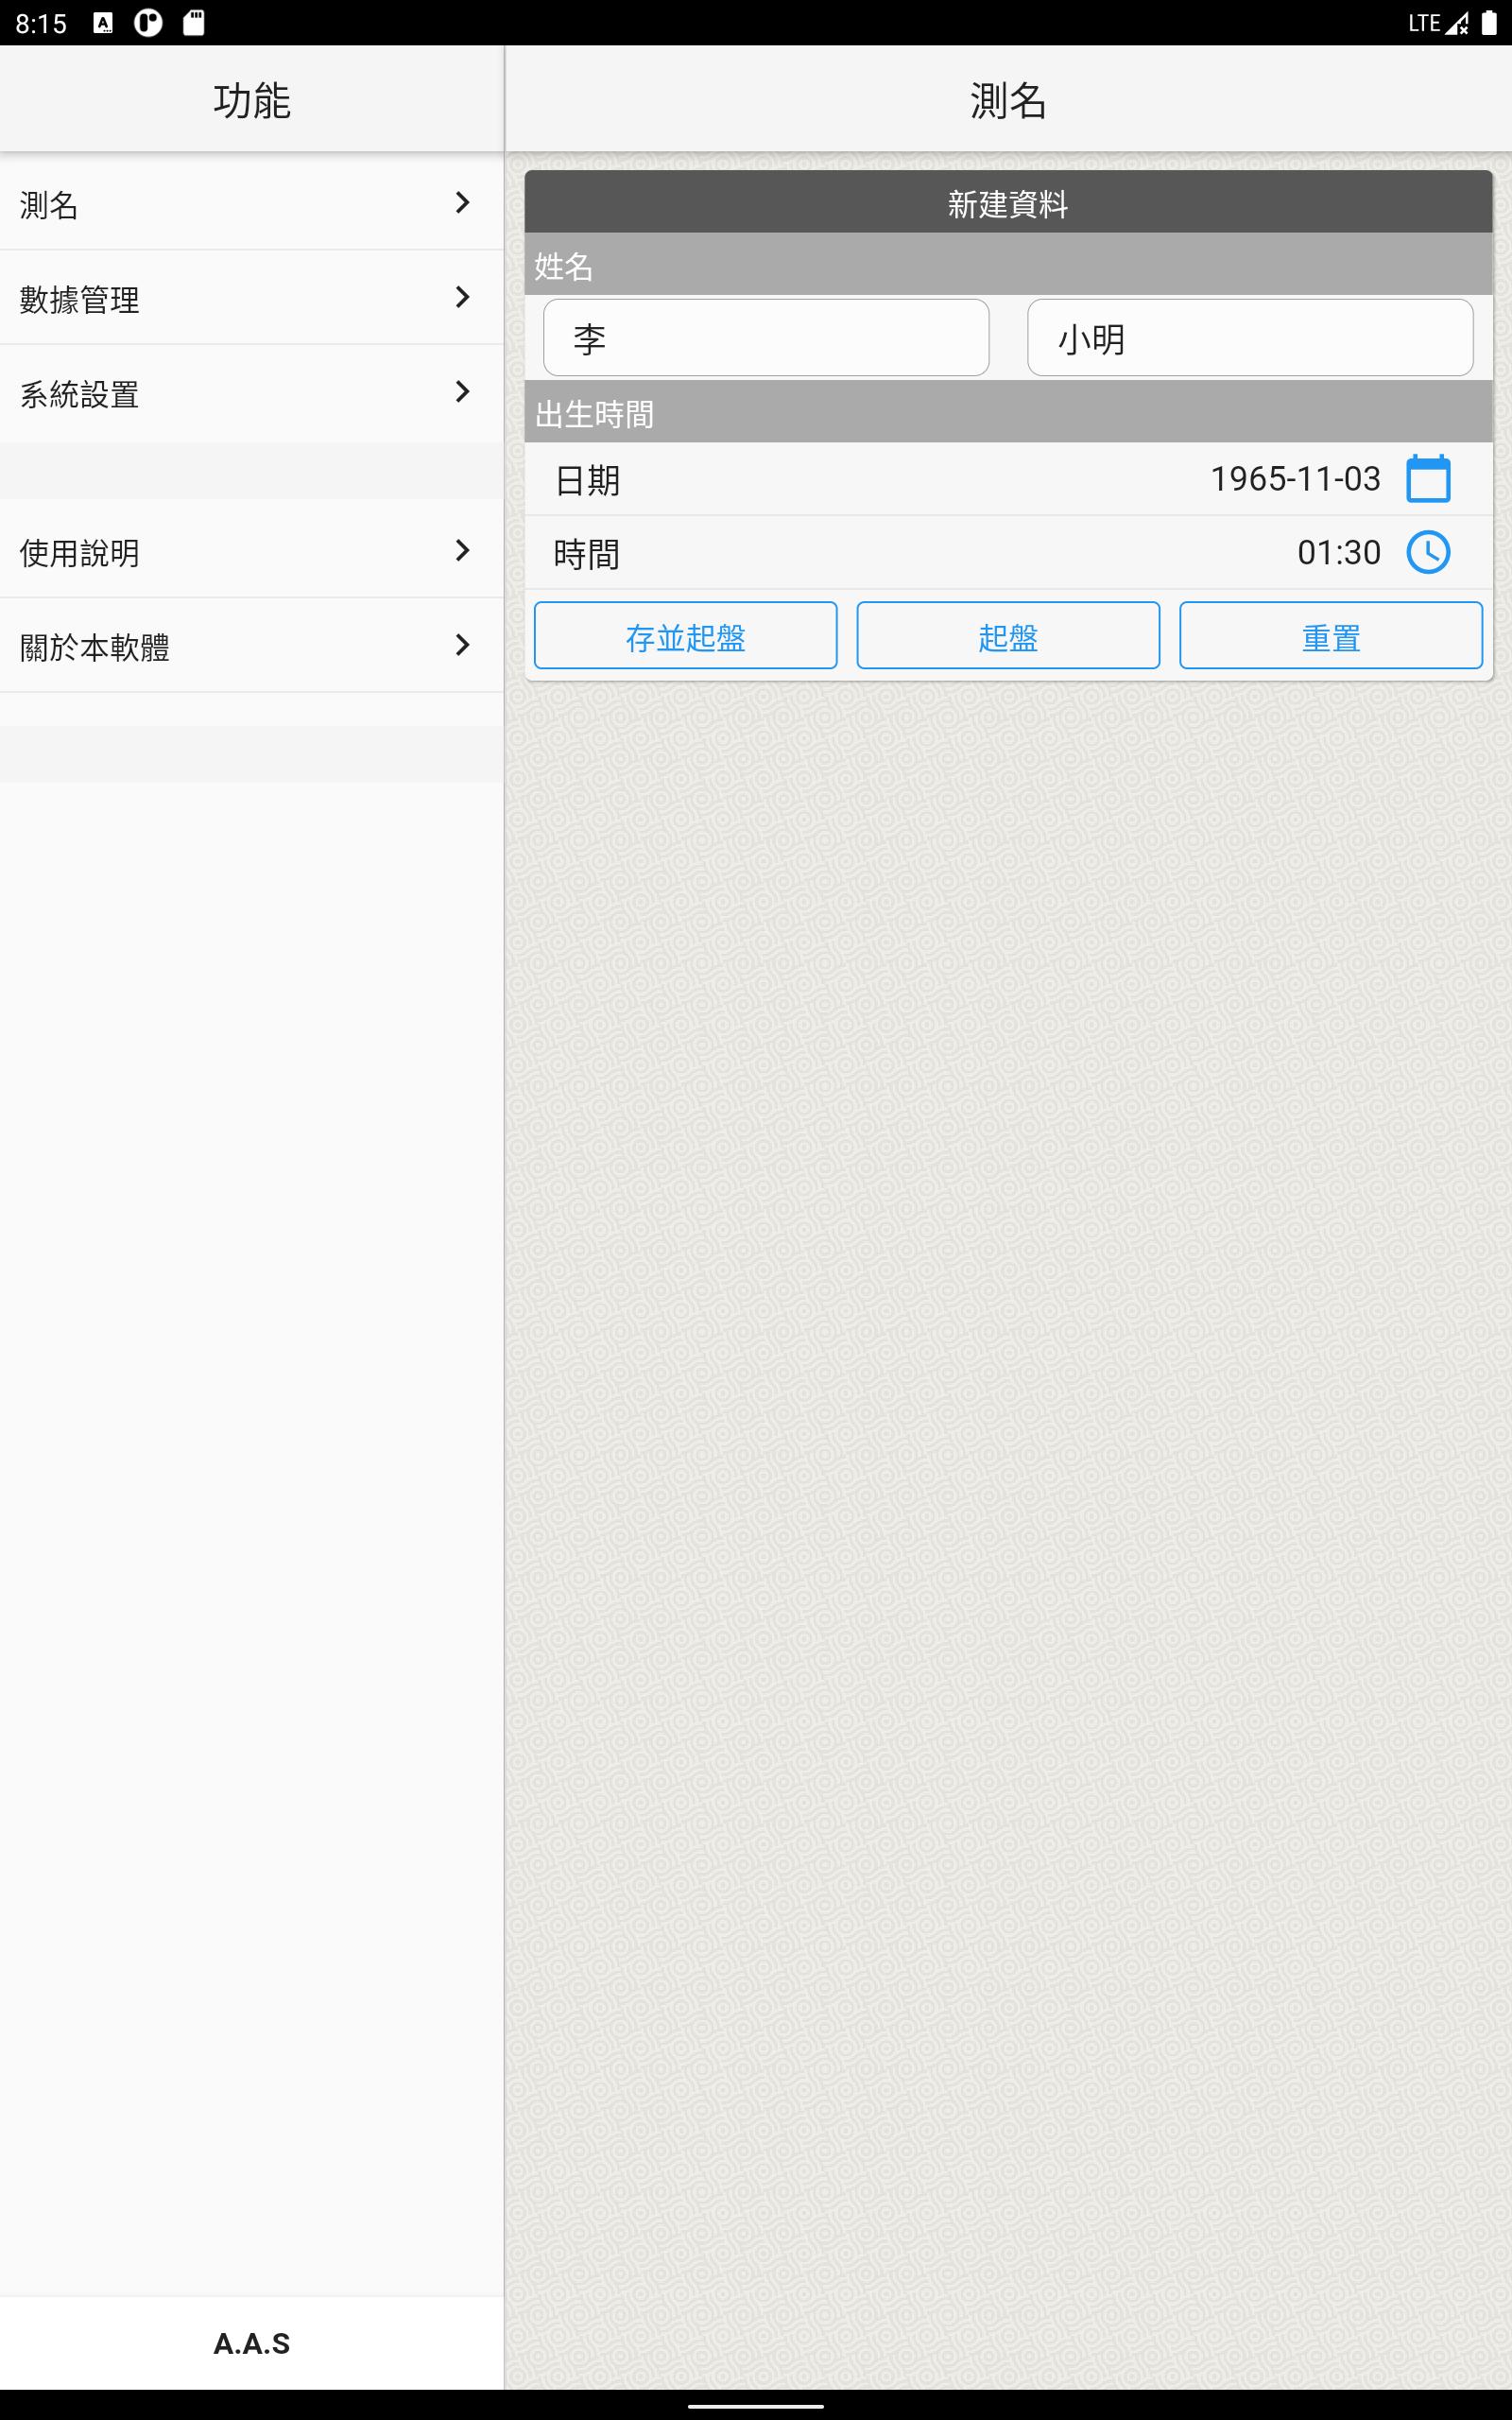Click the 存並起盤 button
1512x2420 pixels.
[x=686, y=636]
